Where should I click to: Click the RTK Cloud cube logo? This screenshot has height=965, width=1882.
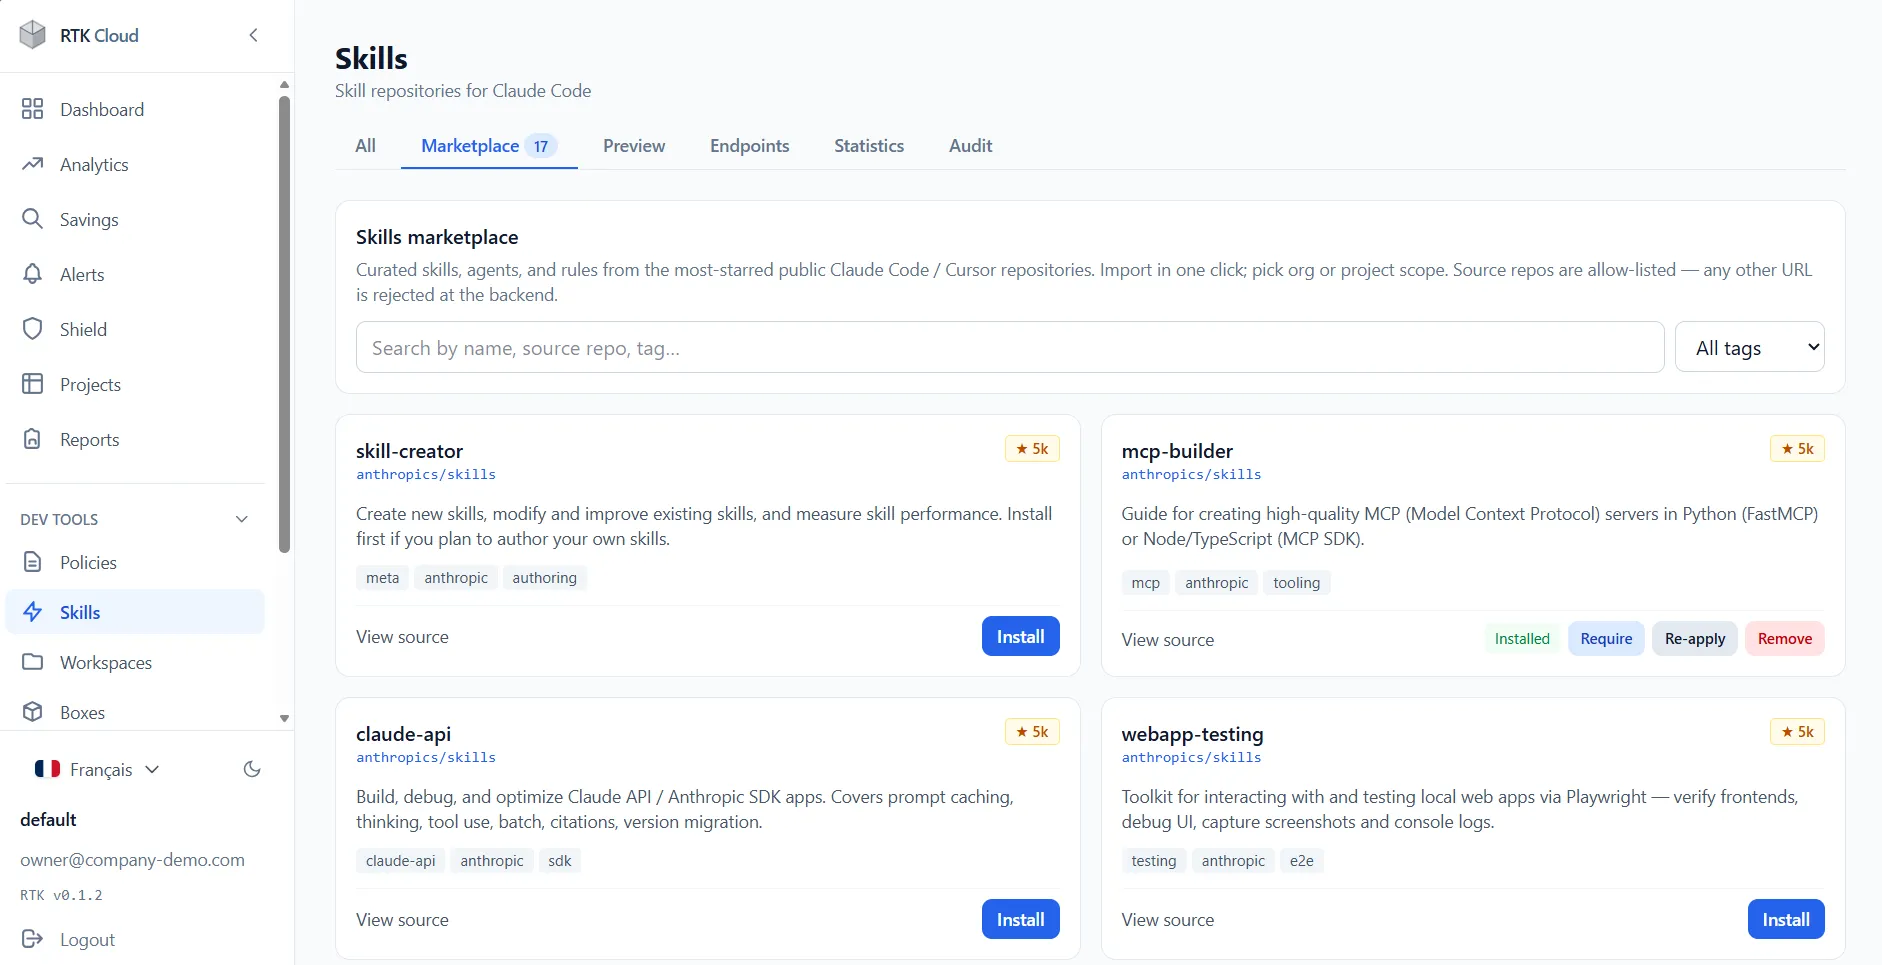(x=33, y=35)
